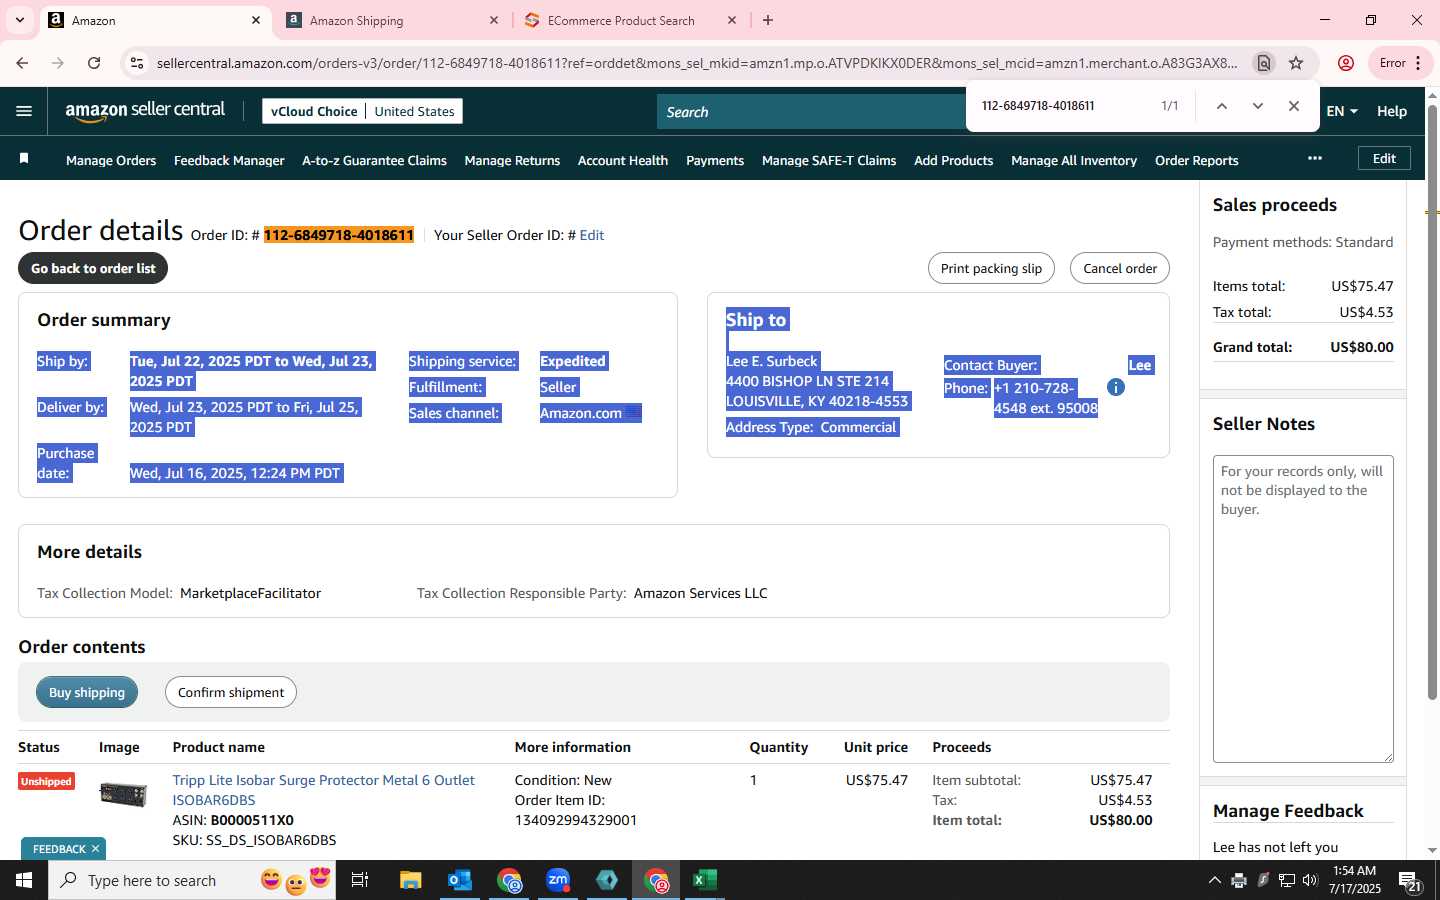1440x900 pixels.
Task: Open the EN language dropdown
Action: pos(1342,111)
